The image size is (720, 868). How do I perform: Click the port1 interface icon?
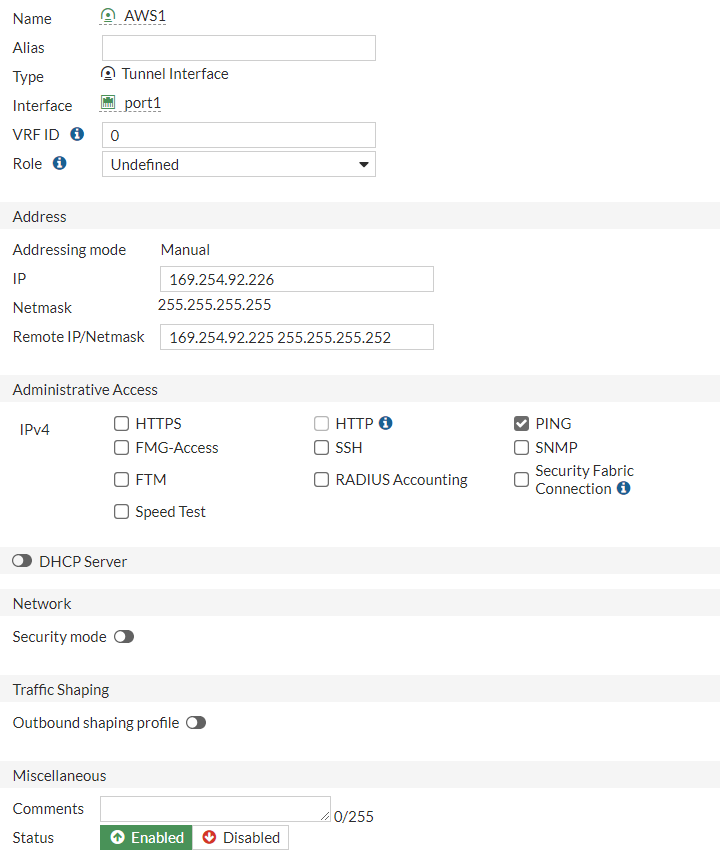pos(108,103)
